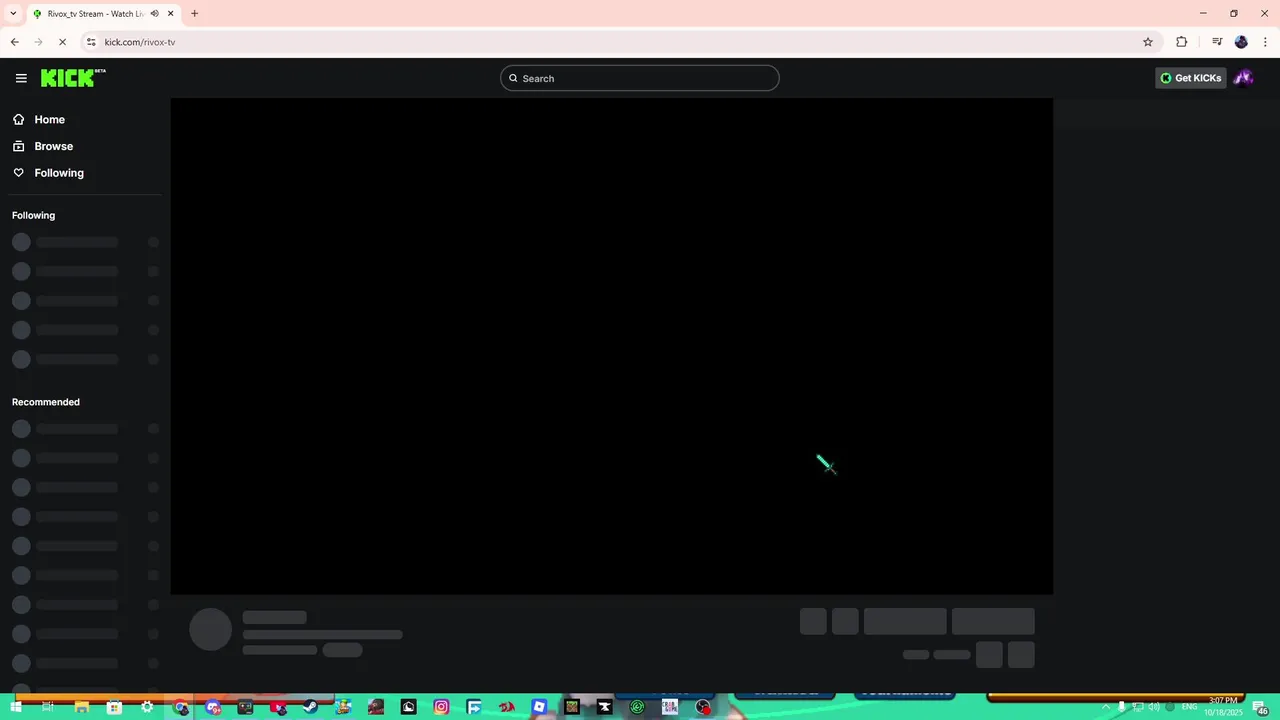The width and height of the screenshot is (1280, 720).
Task: View site information icon in address bar
Action: pos(91,42)
